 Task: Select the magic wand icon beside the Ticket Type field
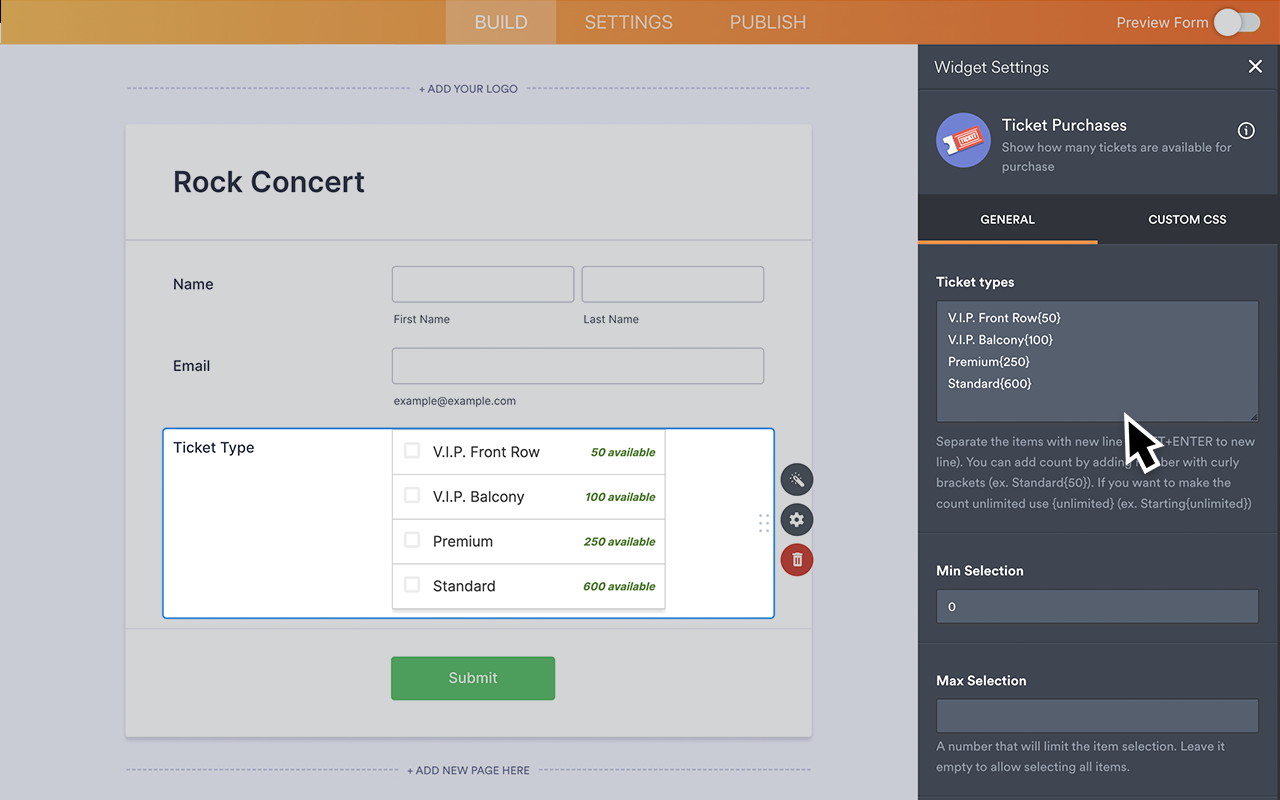[797, 479]
